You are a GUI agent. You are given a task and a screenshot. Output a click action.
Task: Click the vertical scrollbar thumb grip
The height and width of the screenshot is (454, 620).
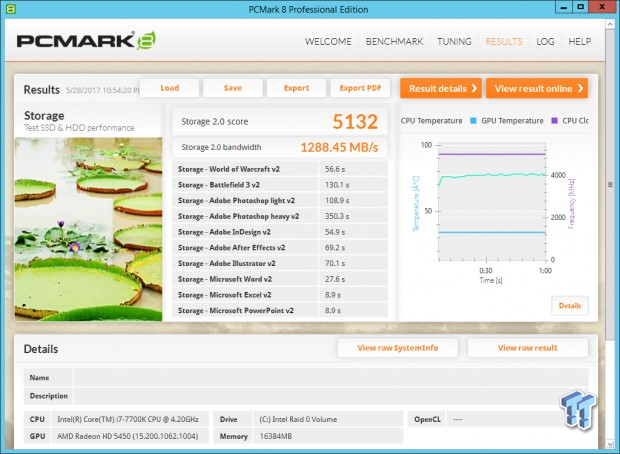pos(610,185)
